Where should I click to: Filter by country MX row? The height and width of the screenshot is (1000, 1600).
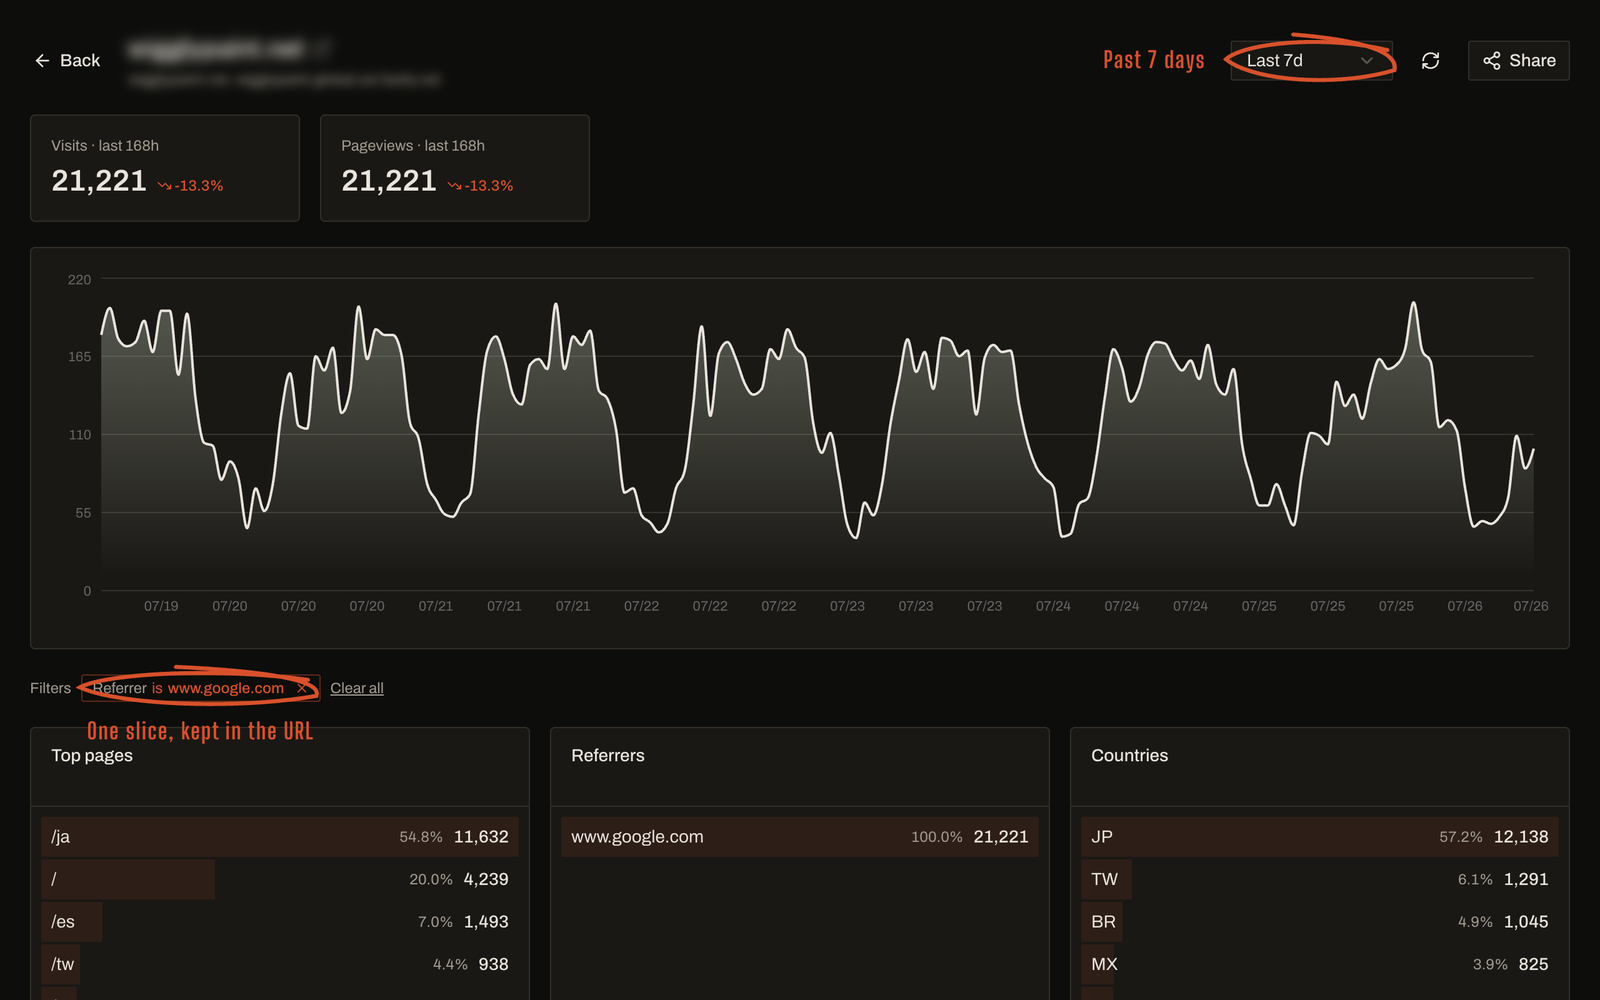(x=1320, y=964)
